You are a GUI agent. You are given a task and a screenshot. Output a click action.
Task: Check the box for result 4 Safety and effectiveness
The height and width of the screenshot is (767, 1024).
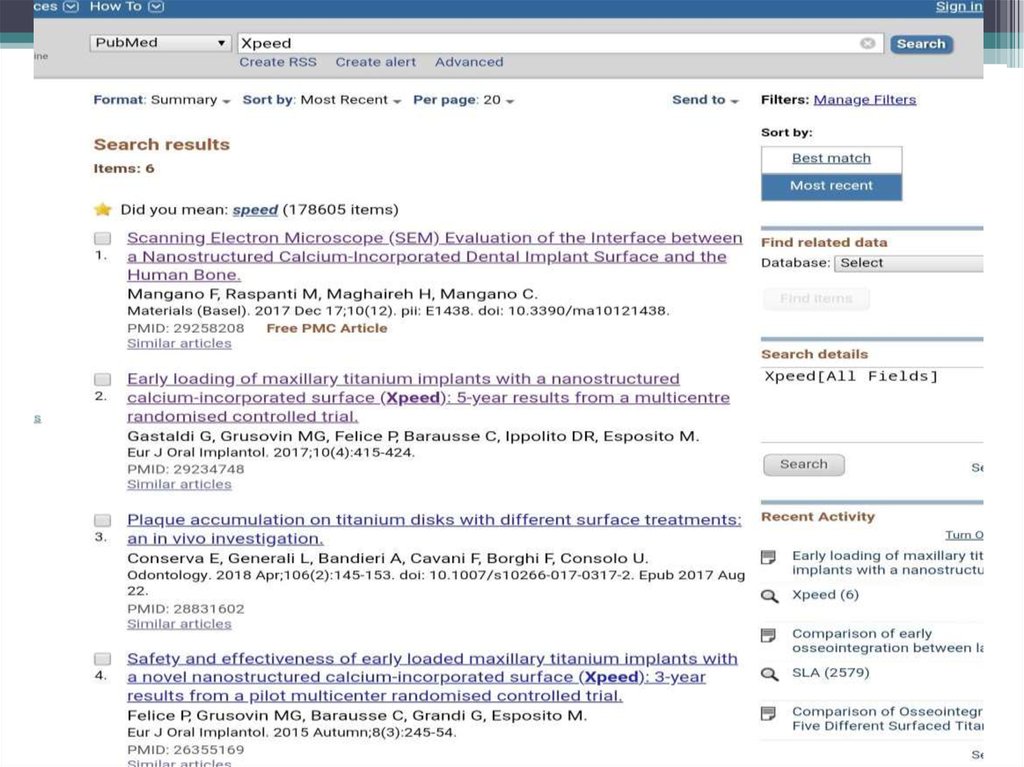tap(103, 659)
